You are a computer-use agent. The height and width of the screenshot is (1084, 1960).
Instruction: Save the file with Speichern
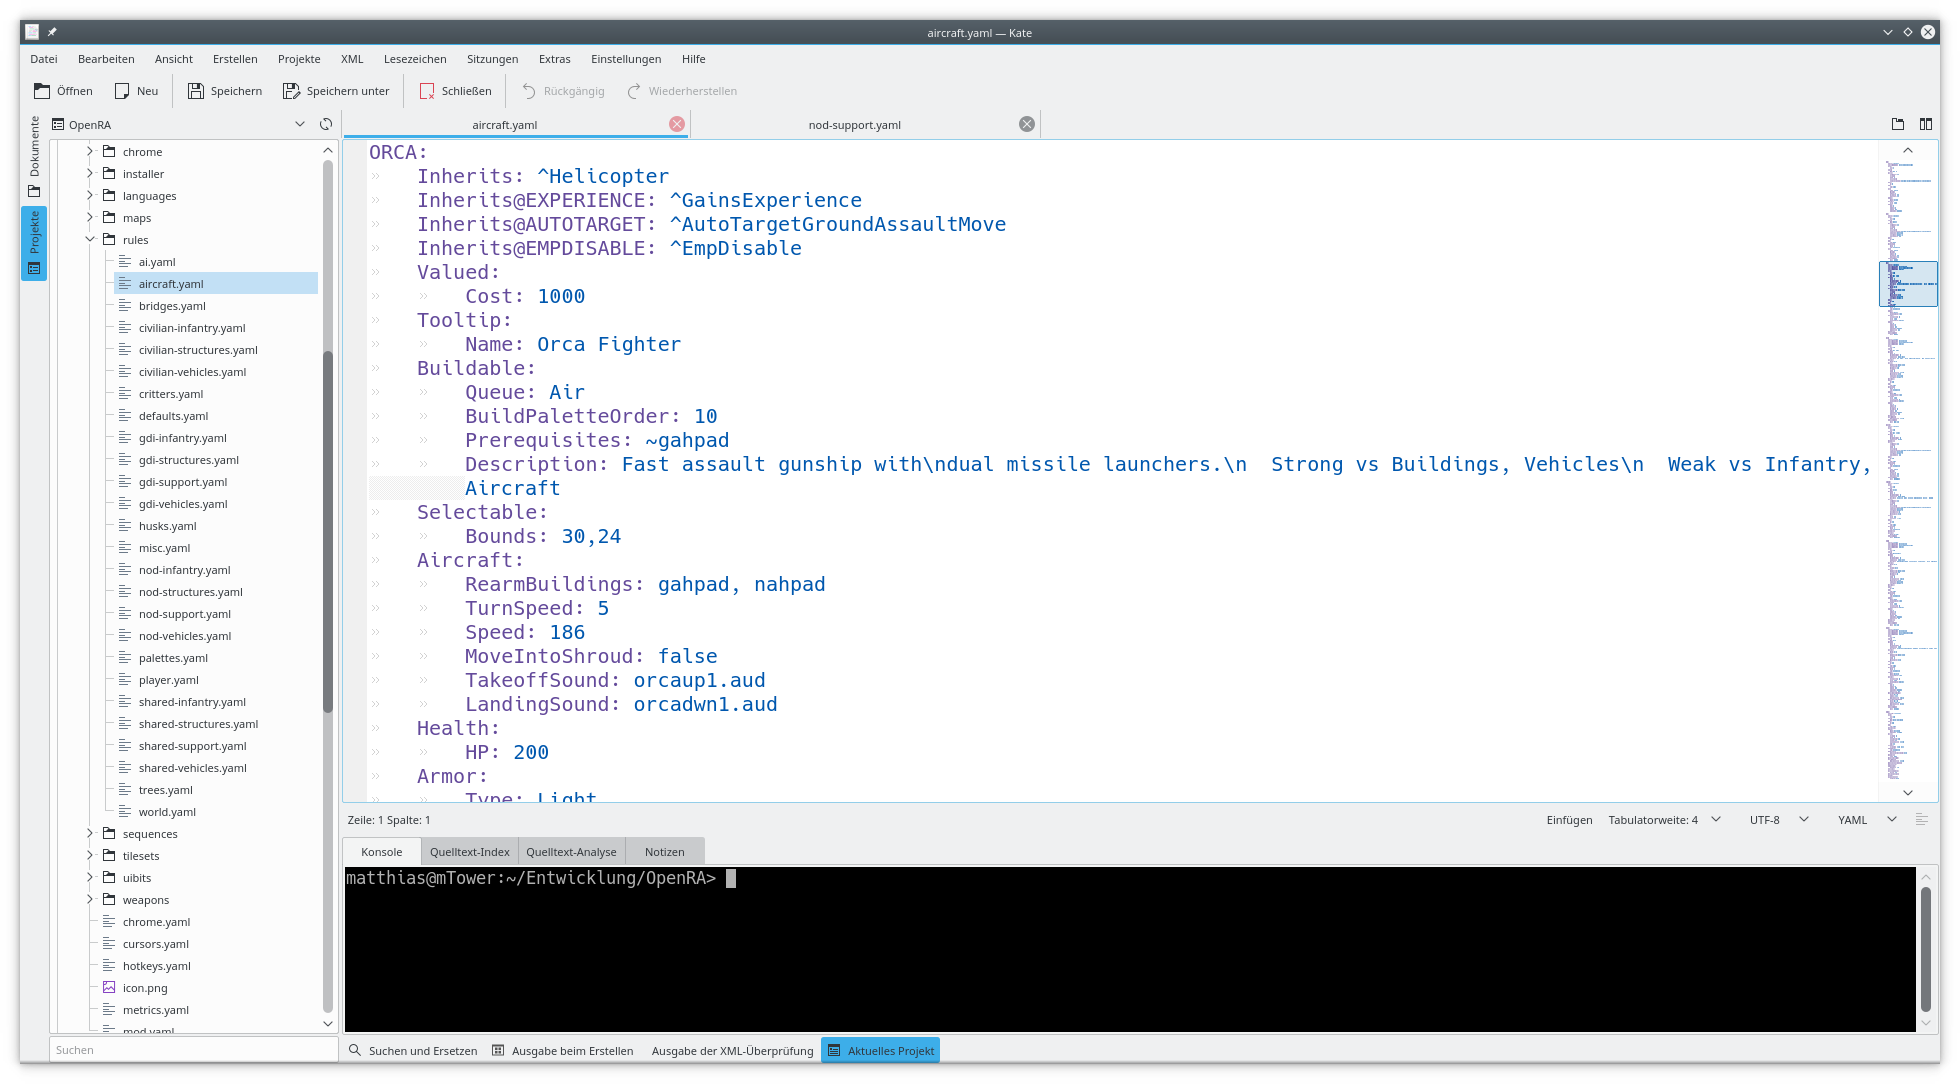225,91
